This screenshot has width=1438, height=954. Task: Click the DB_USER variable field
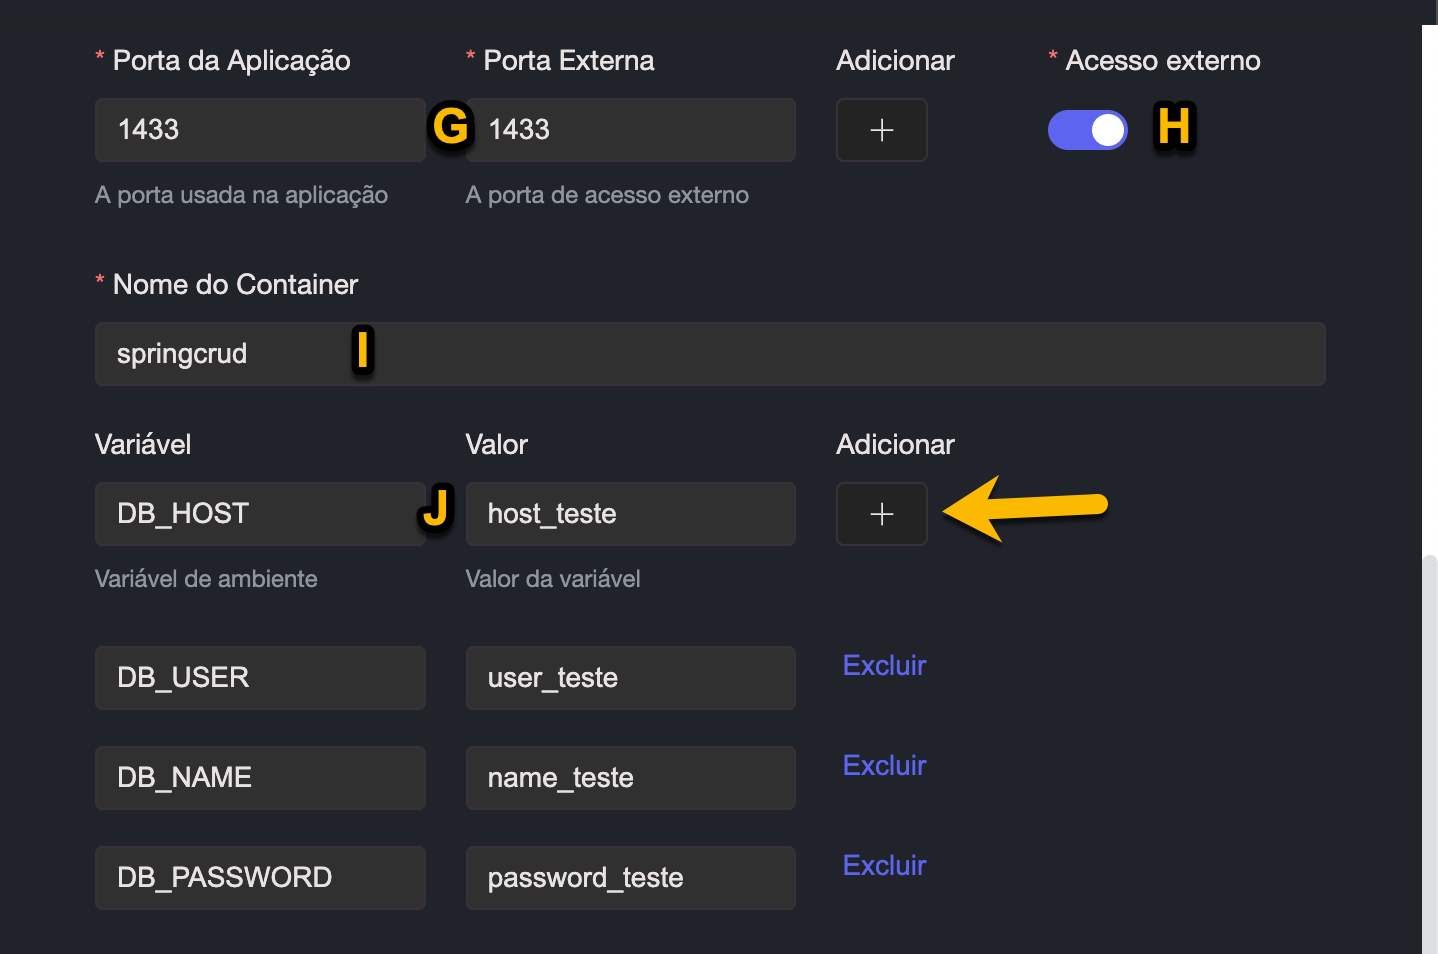coord(260,678)
